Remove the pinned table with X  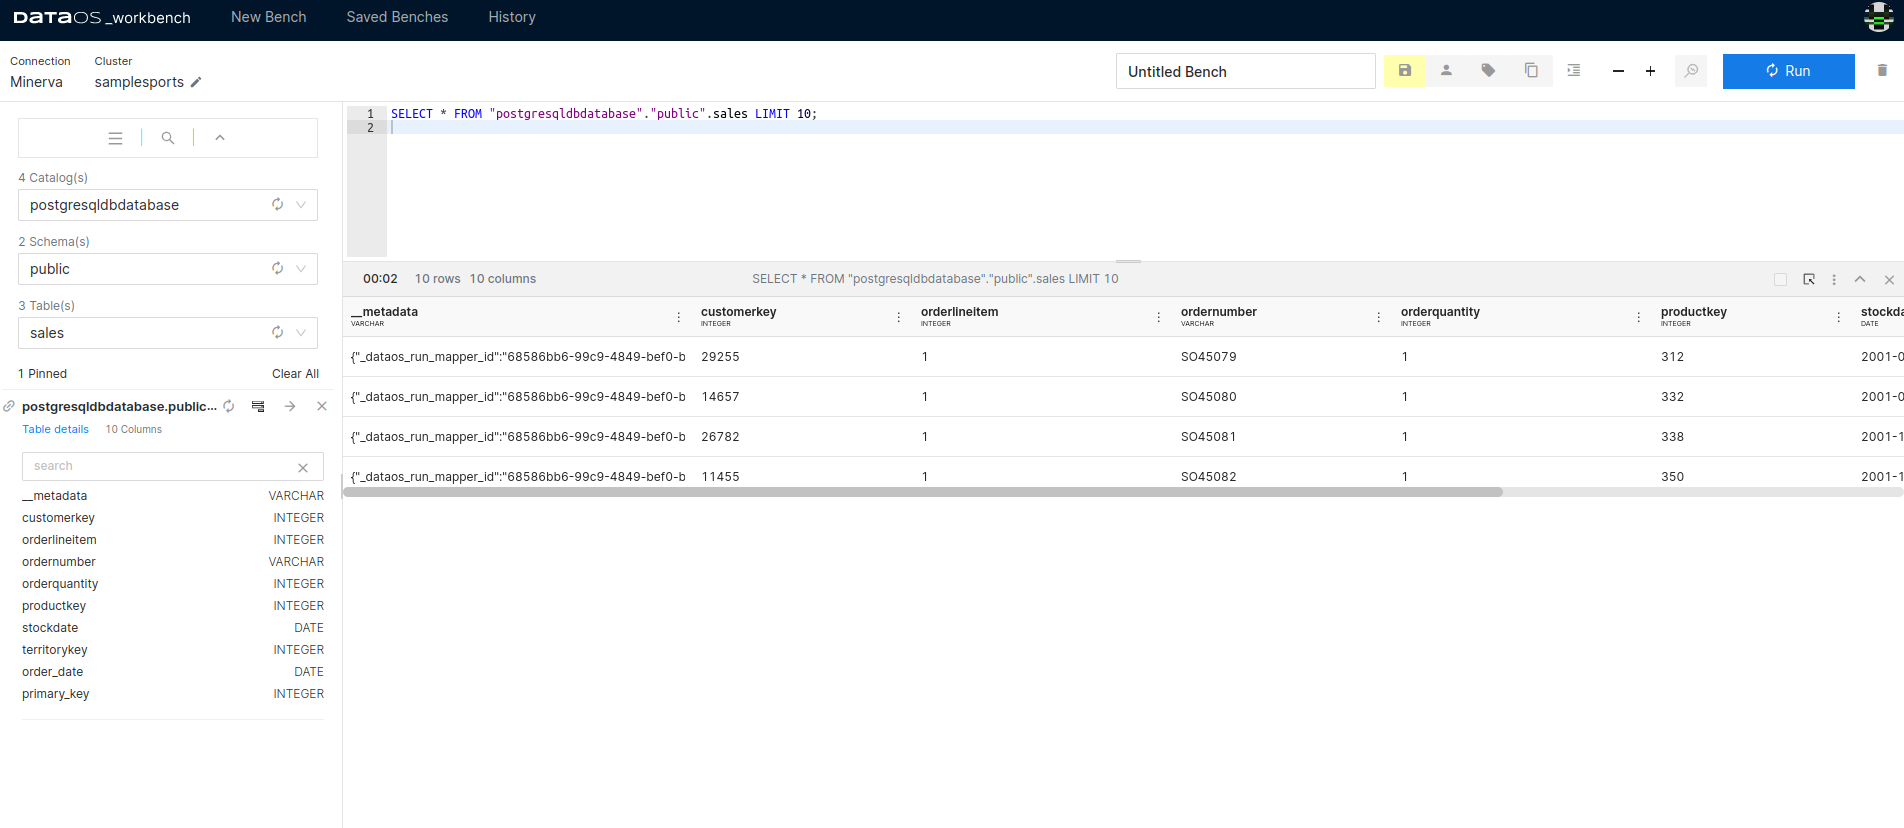pyautogui.click(x=322, y=406)
